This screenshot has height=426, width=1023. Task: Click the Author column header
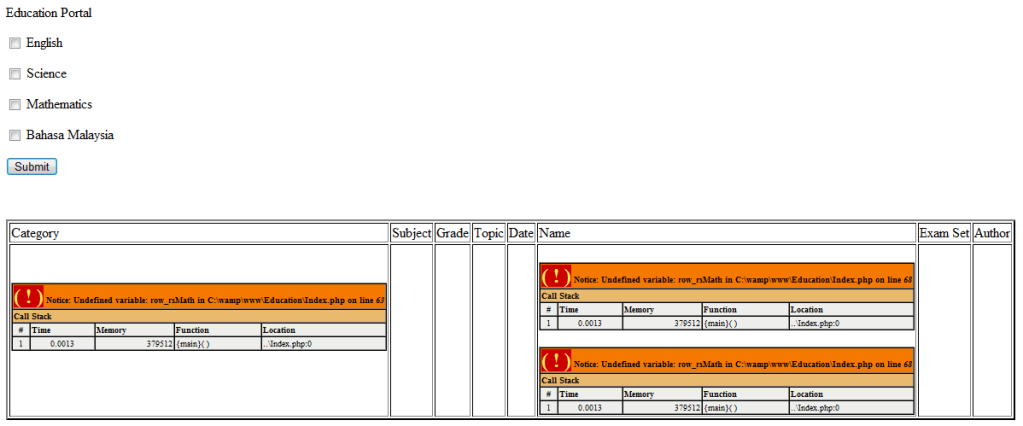point(992,233)
